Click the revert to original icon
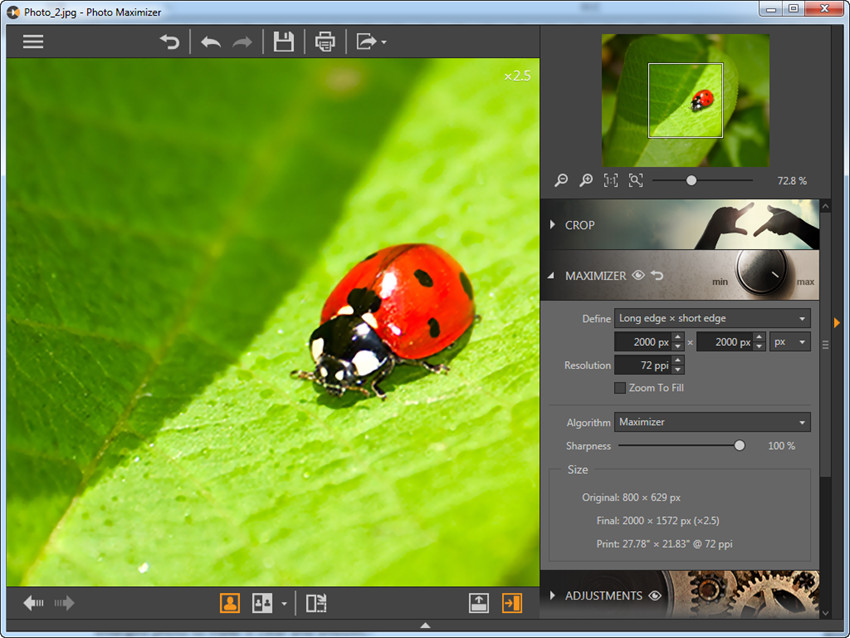Image resolution: width=850 pixels, height=638 pixels. (170, 42)
